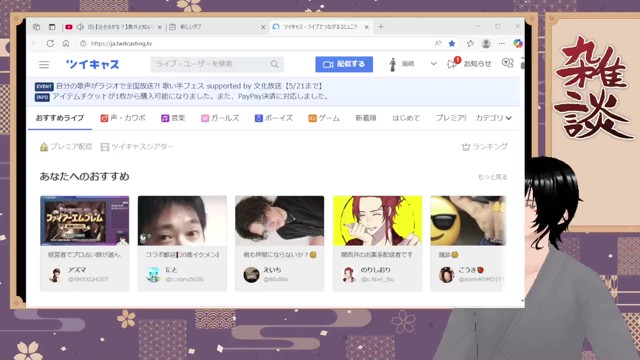
Task: Click もっと見る for recommendations
Action: [493, 177]
